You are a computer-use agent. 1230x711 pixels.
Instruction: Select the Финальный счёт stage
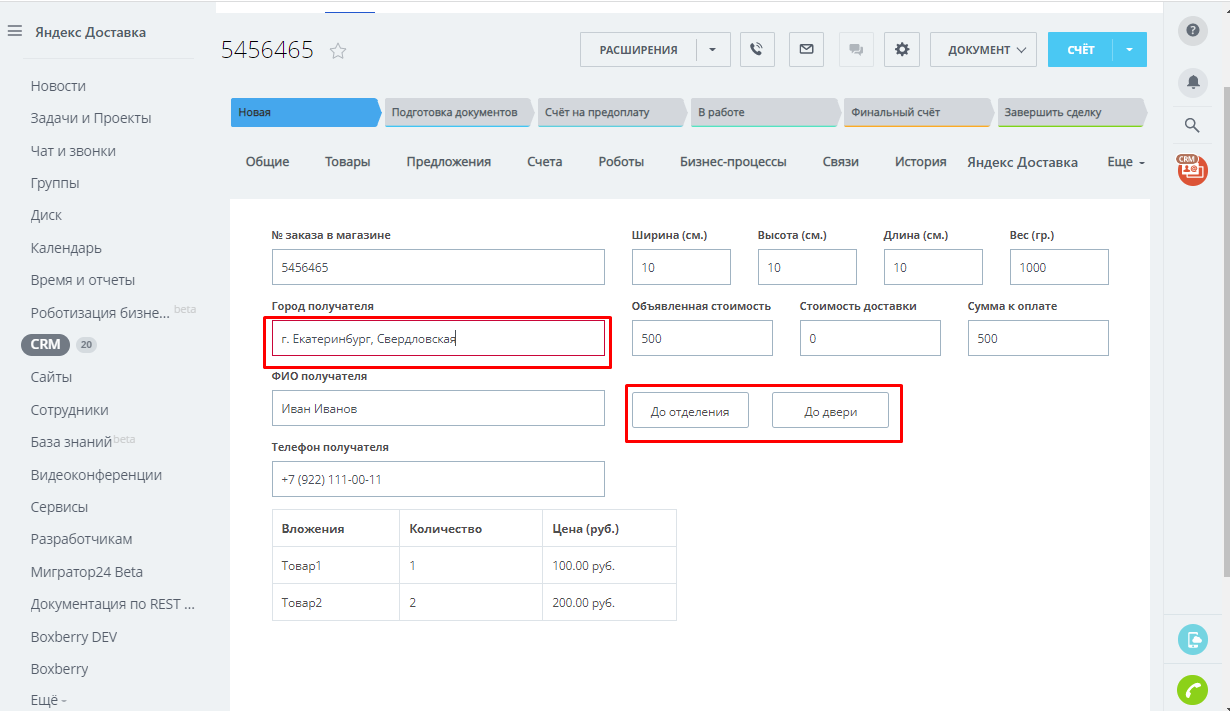point(918,112)
